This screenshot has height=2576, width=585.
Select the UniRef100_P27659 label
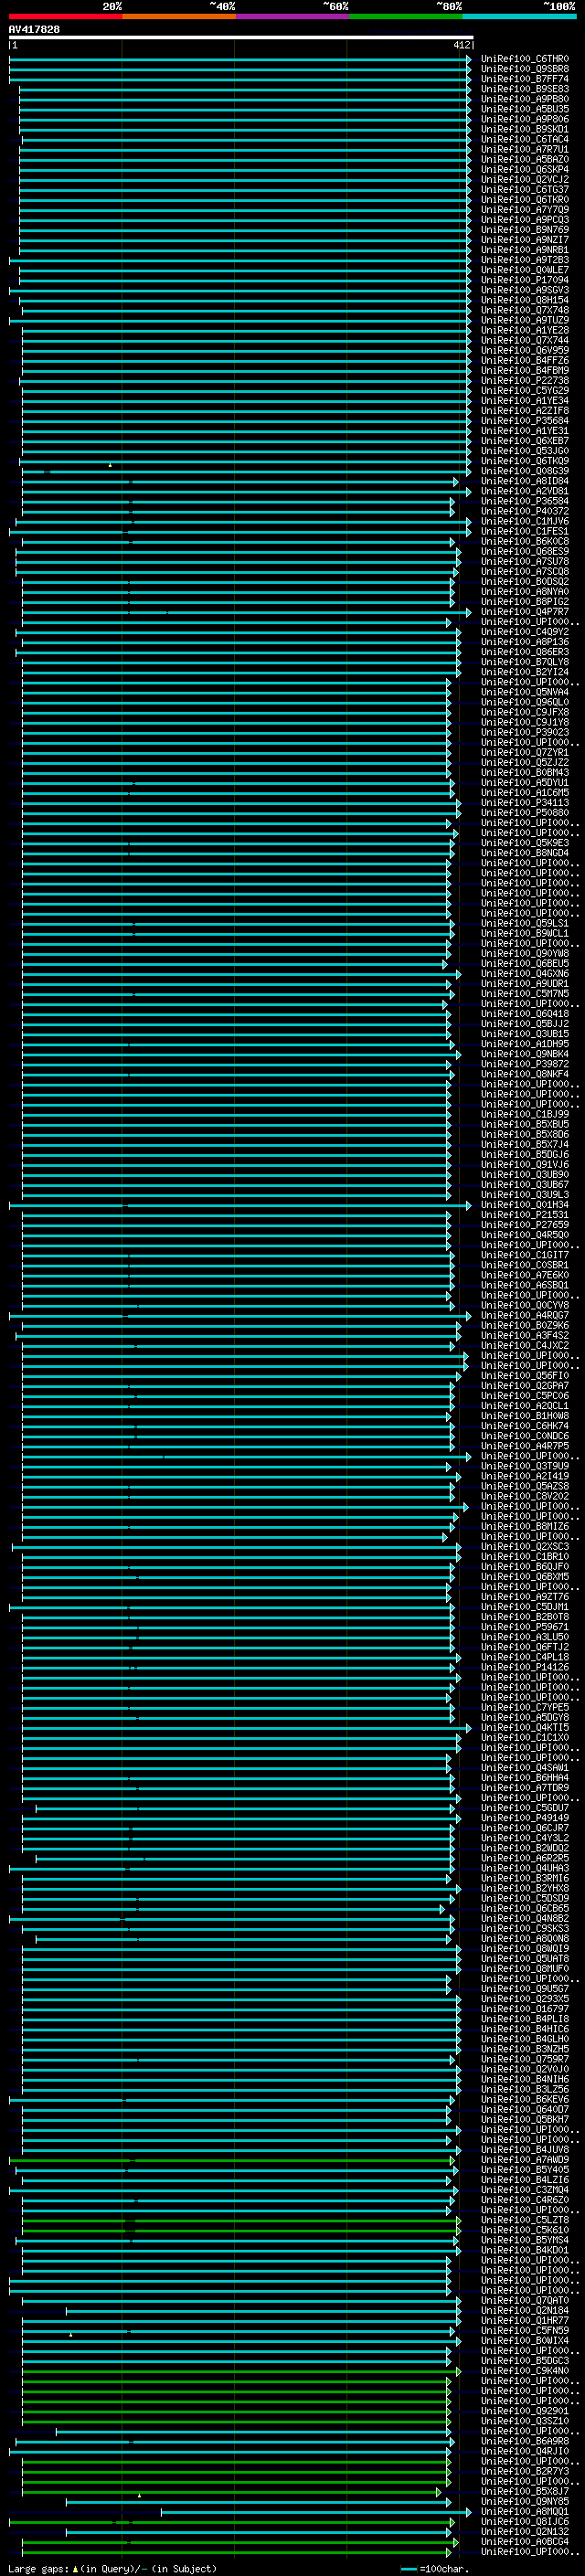[525, 1224]
